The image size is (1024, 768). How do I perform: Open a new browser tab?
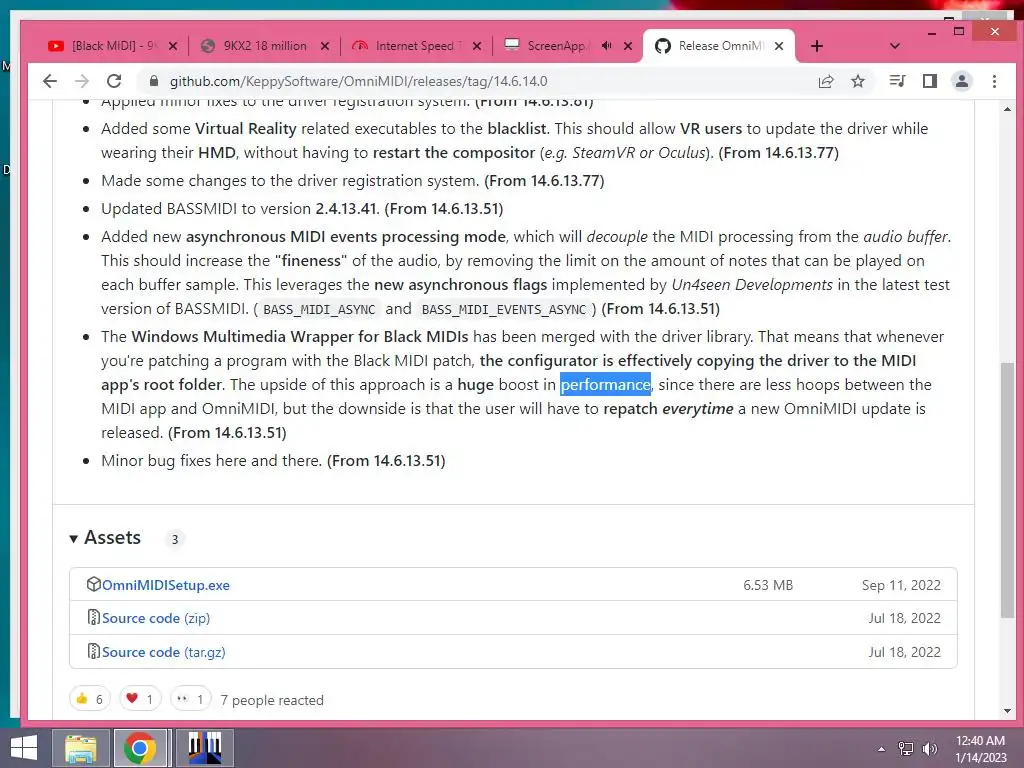(x=817, y=46)
